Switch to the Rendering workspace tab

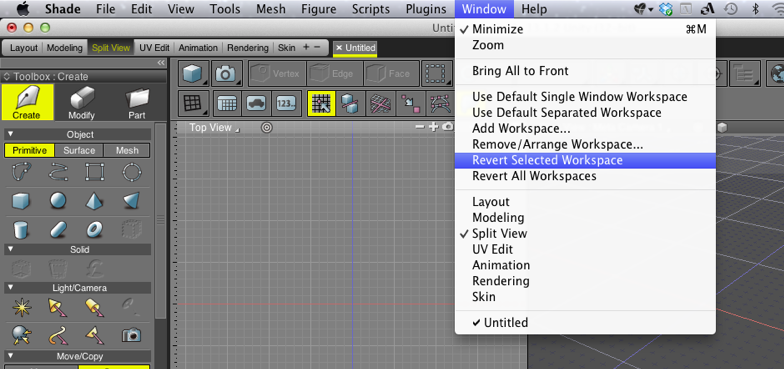248,48
